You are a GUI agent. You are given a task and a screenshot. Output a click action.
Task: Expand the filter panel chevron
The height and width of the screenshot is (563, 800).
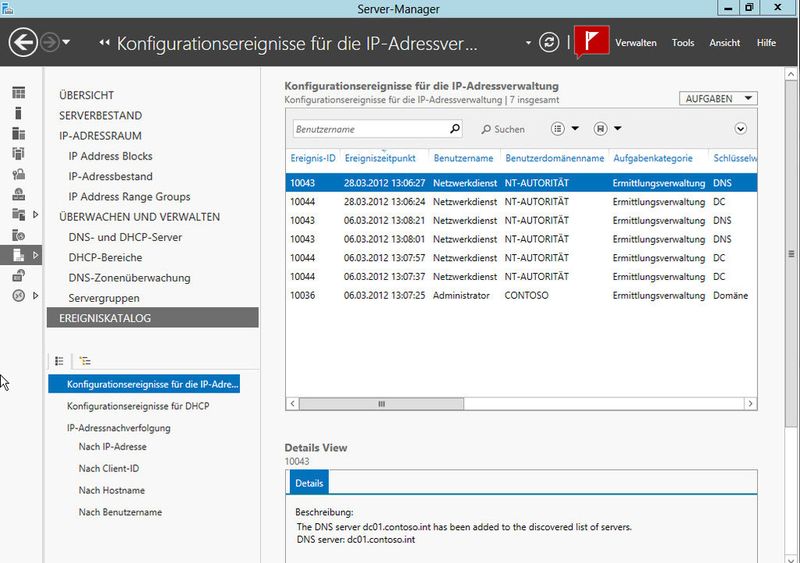(x=740, y=129)
